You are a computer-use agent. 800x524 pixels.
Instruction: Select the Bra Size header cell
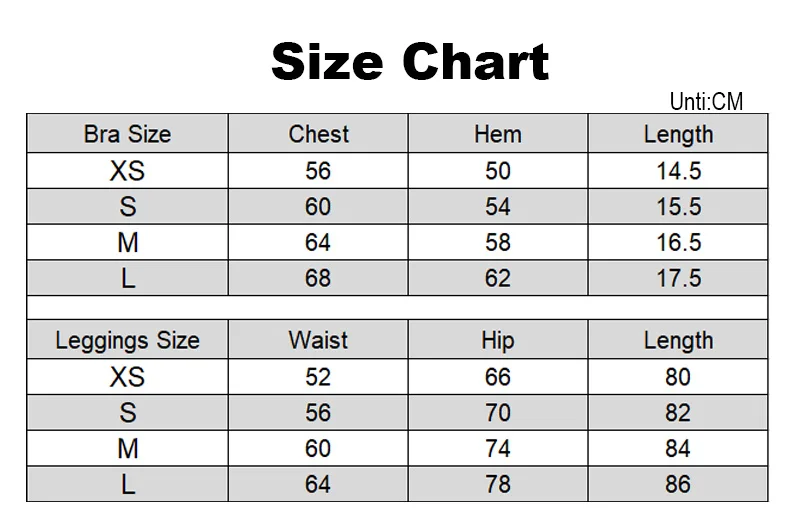click(x=127, y=134)
